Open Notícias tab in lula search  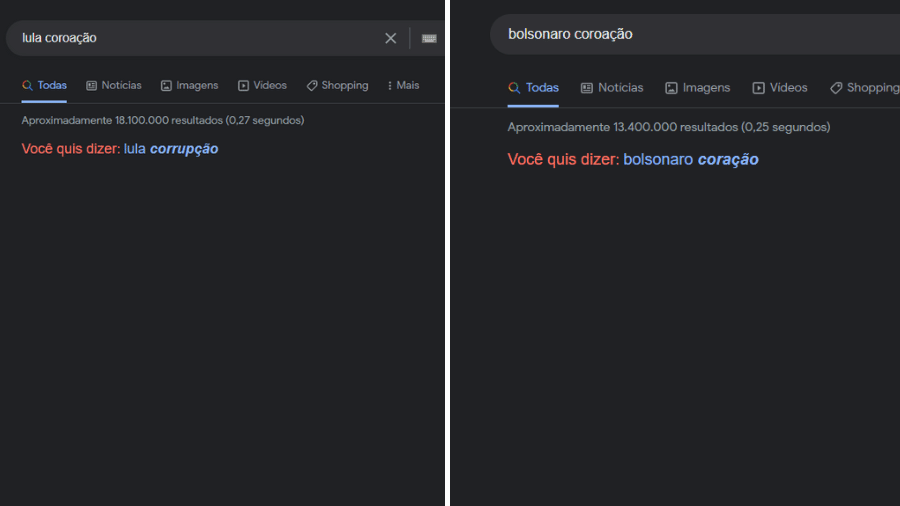pos(114,85)
